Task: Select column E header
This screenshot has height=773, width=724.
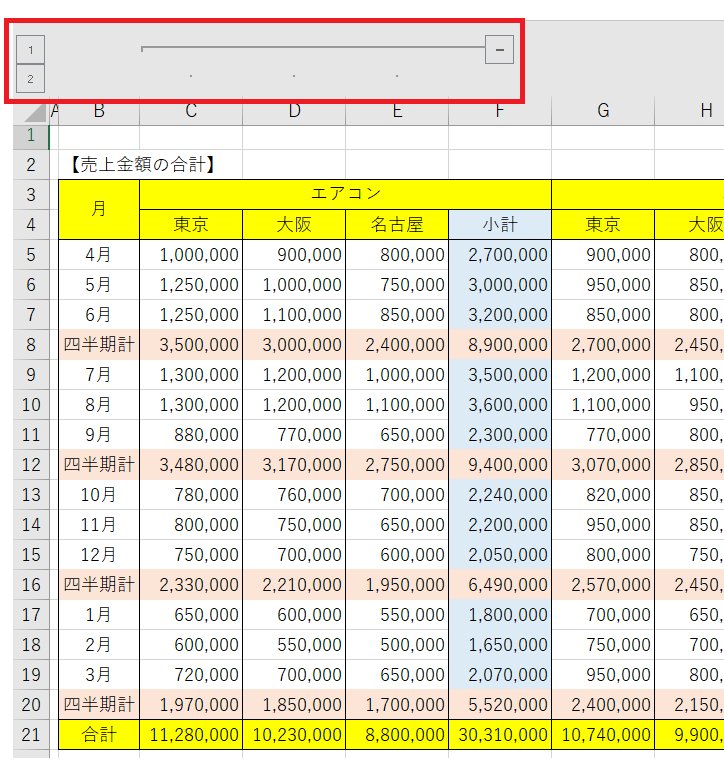Action: coord(397,111)
